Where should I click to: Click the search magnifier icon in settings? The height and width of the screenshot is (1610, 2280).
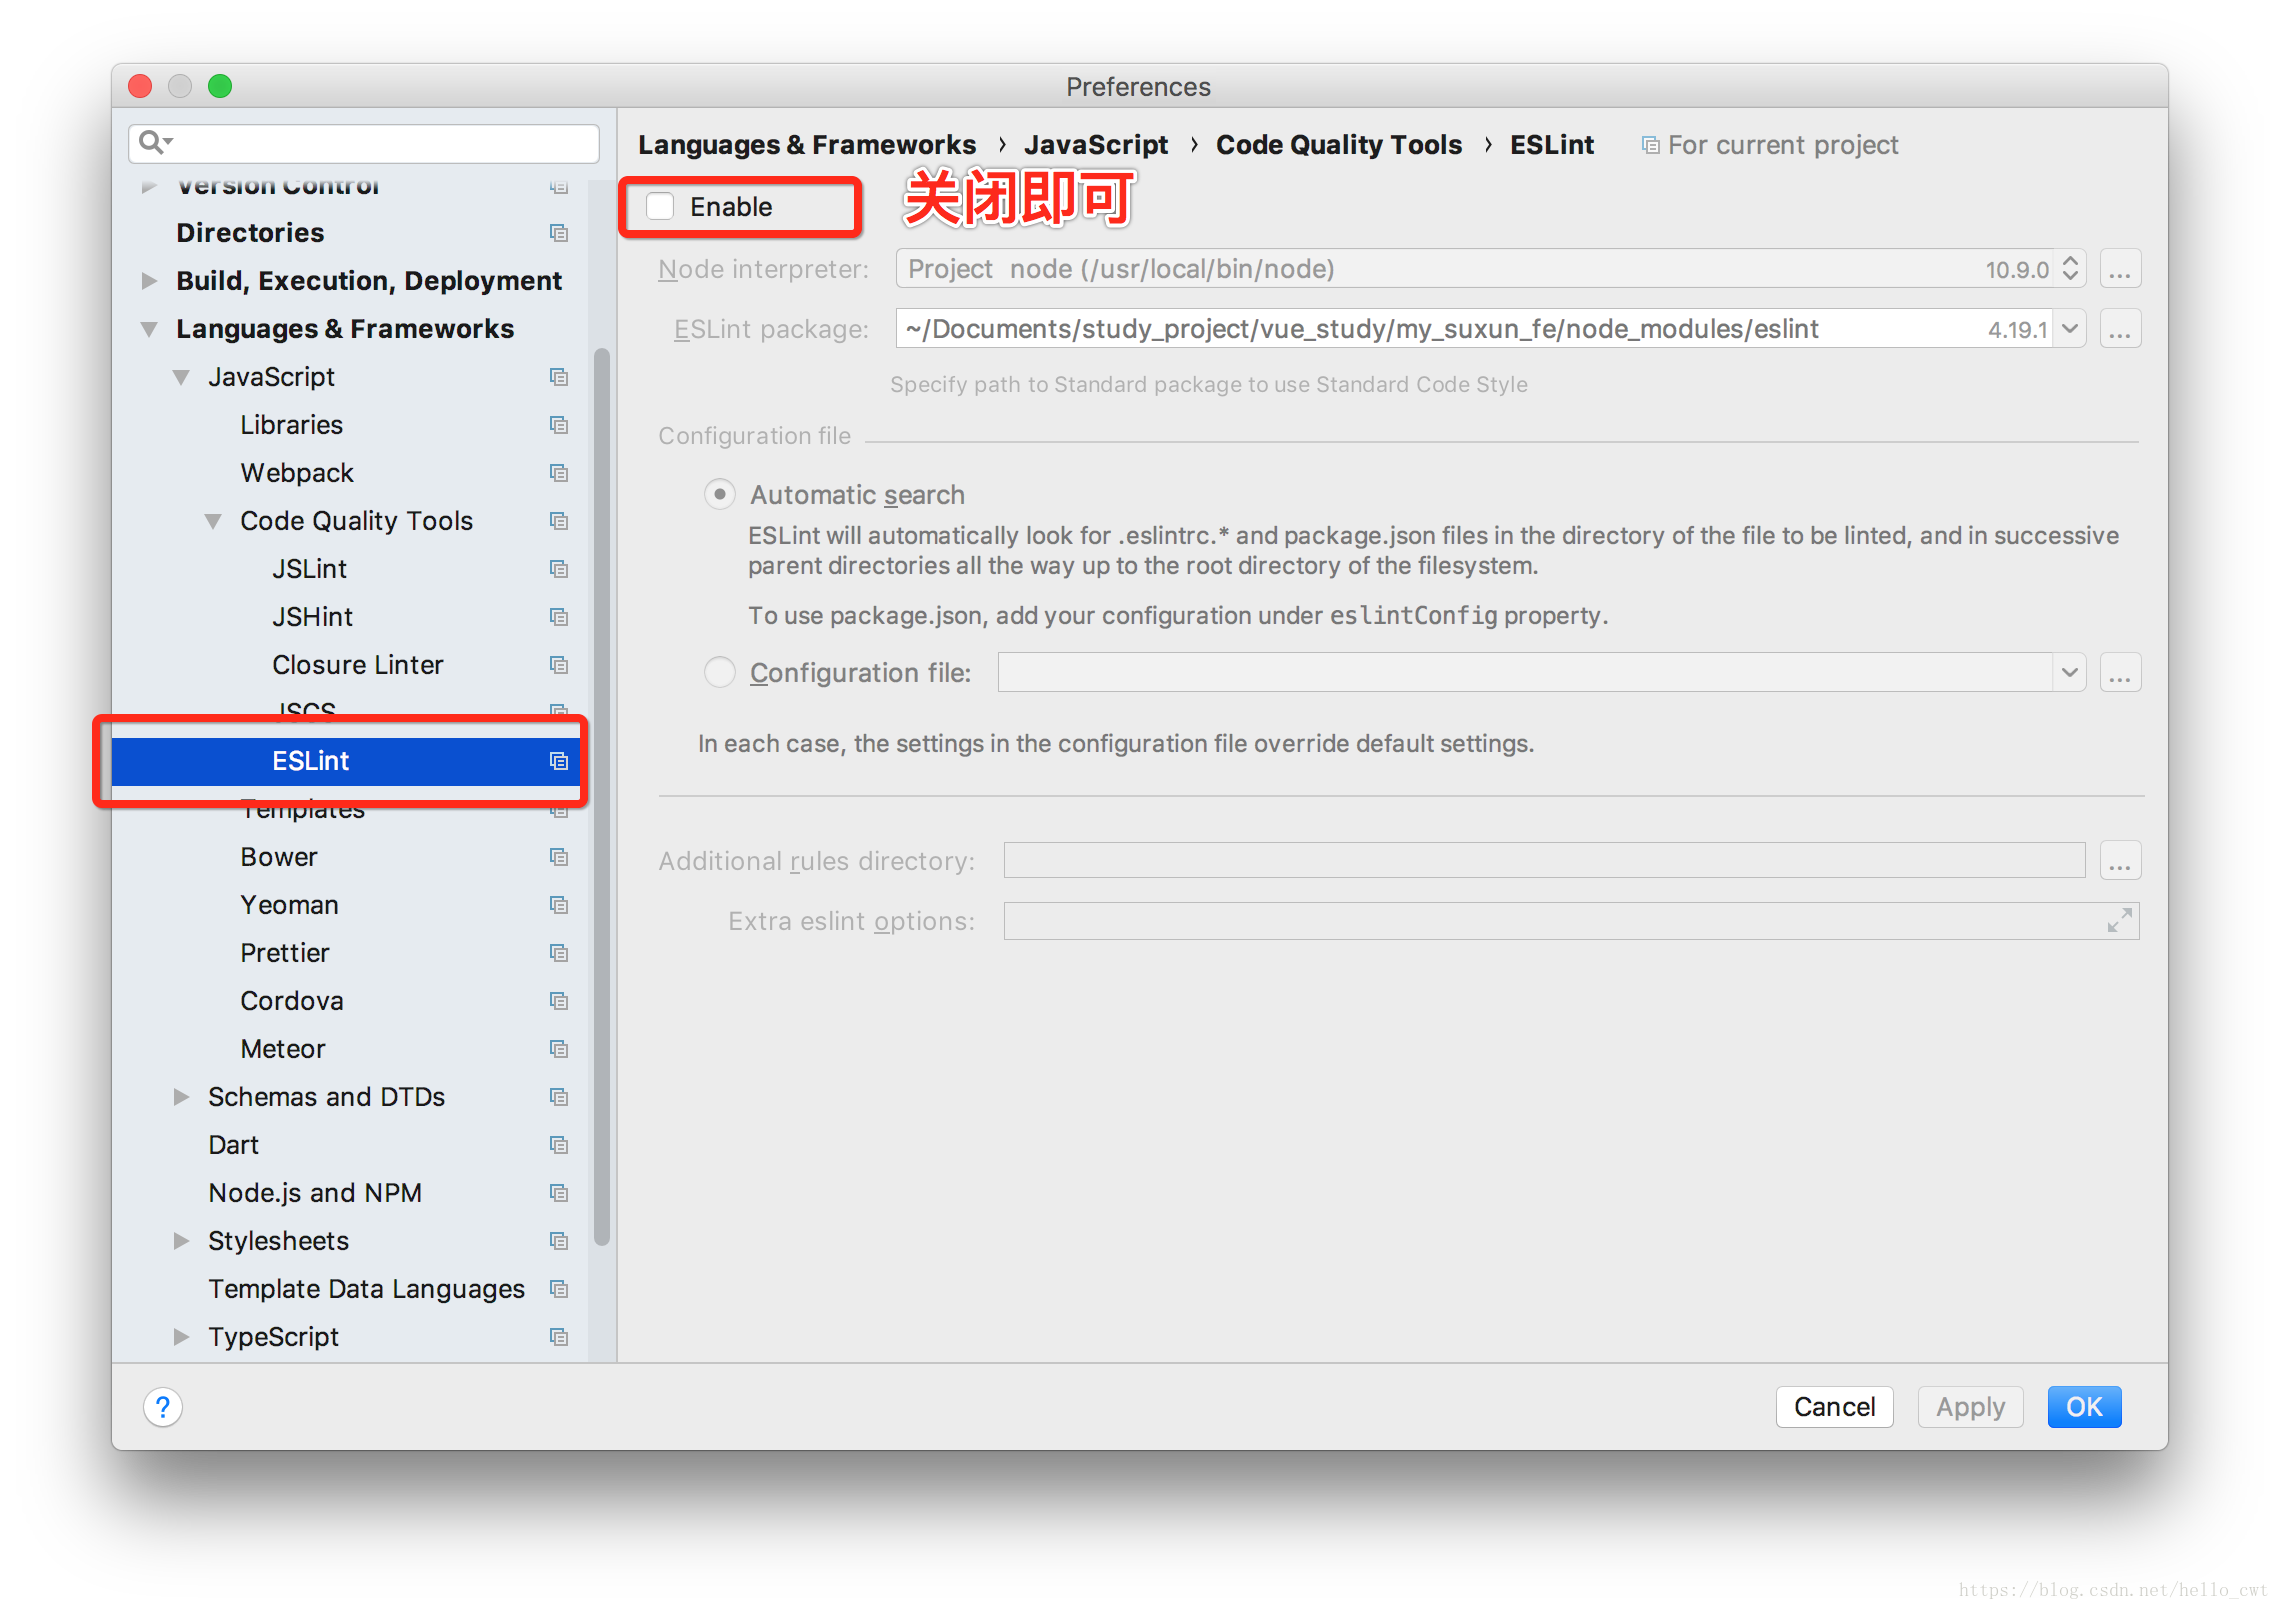[155, 142]
